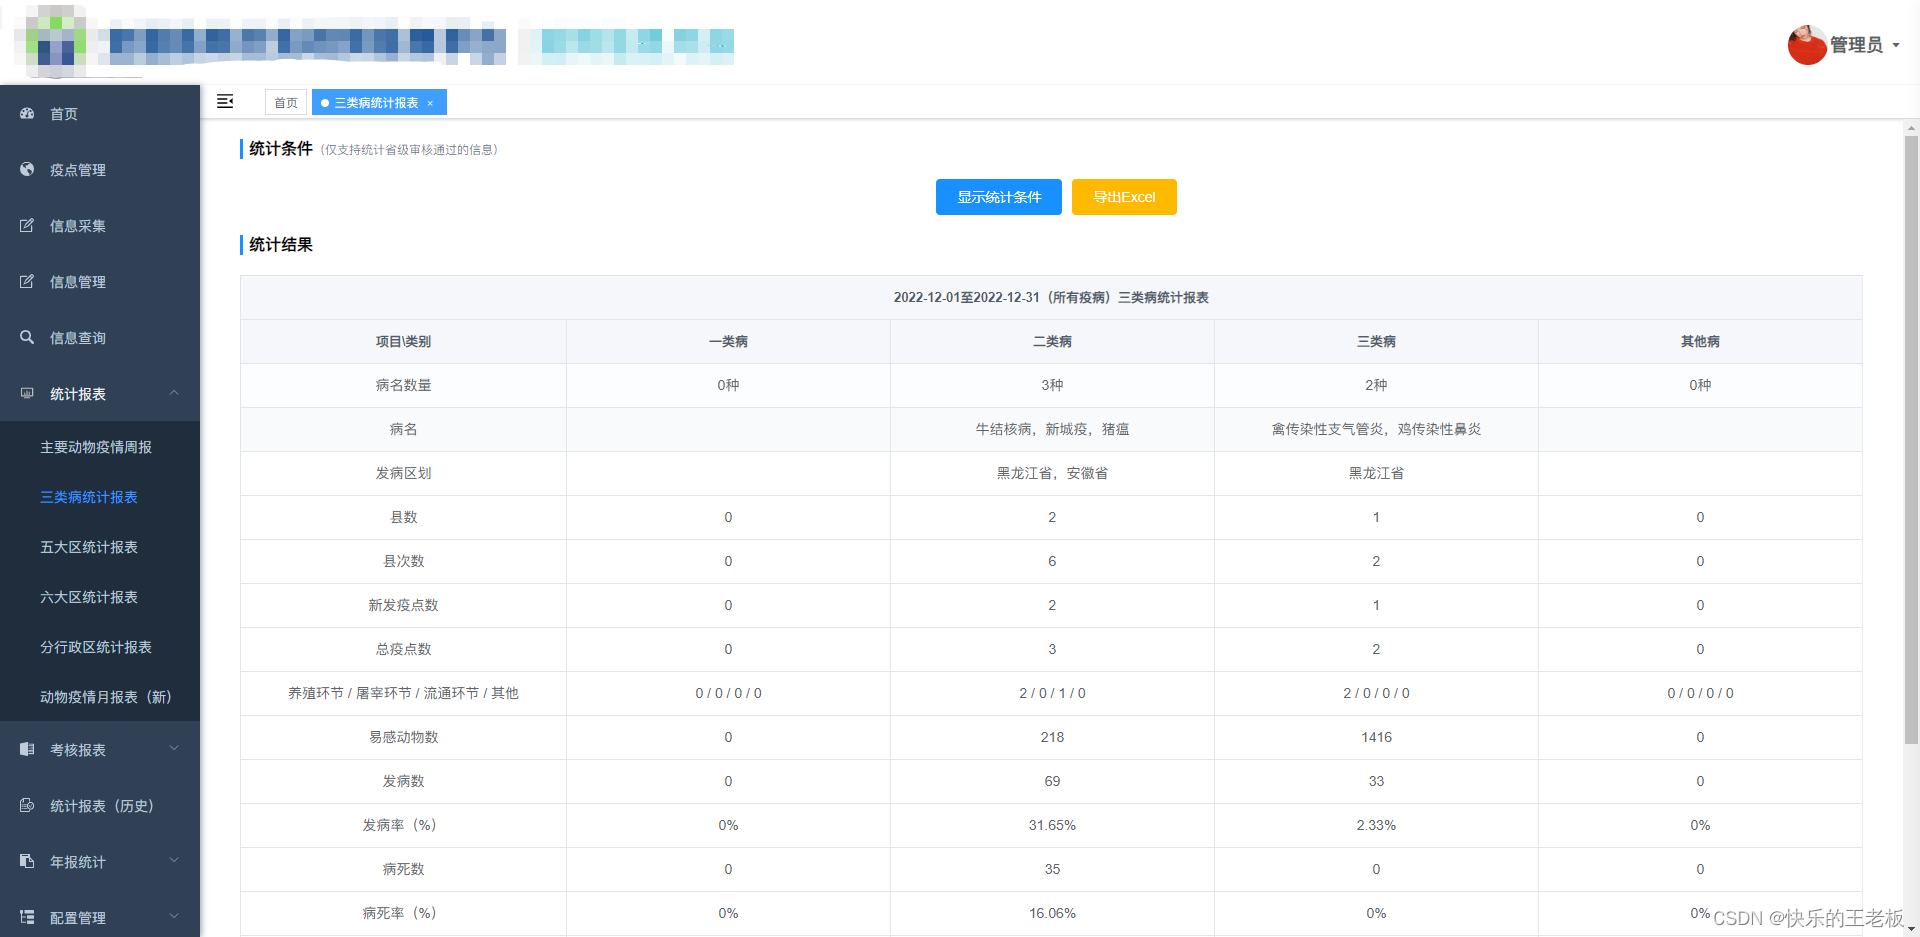This screenshot has height=937, width=1920.
Task: Open 主要动物疫情周报 menu item
Action: pos(96,447)
